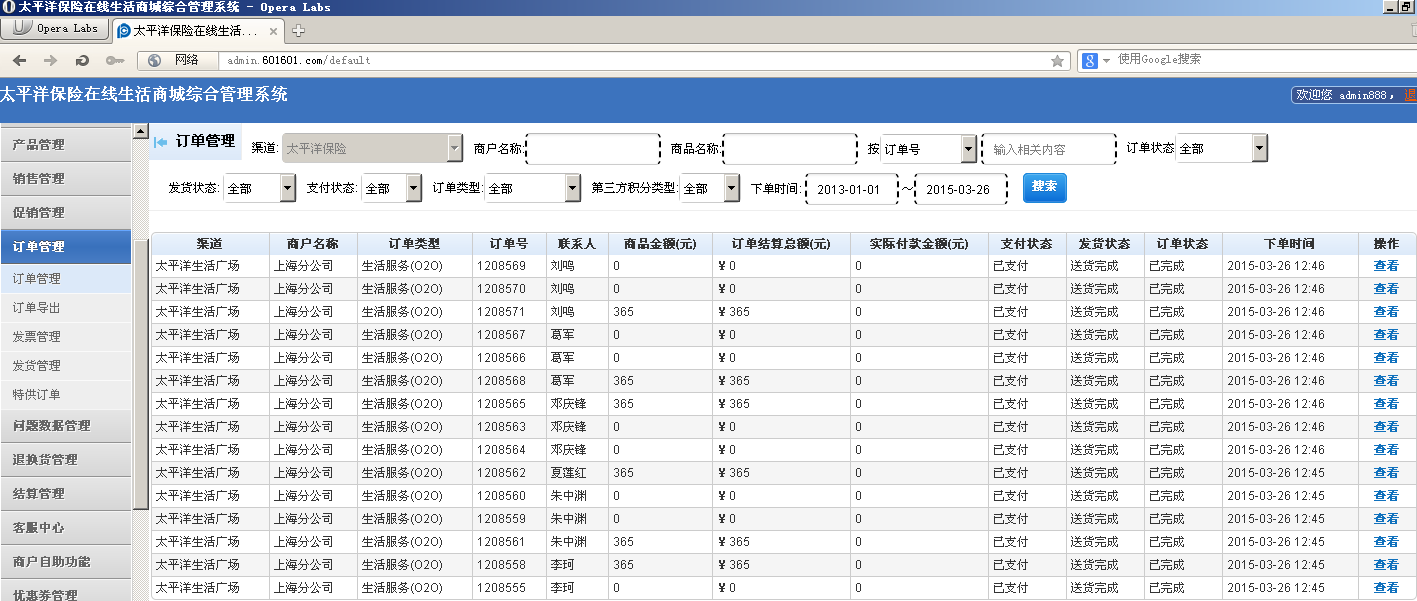Image resolution: width=1417 pixels, height=601 pixels.
Task: Click 查看 for order 1208562
Action: (1386, 473)
